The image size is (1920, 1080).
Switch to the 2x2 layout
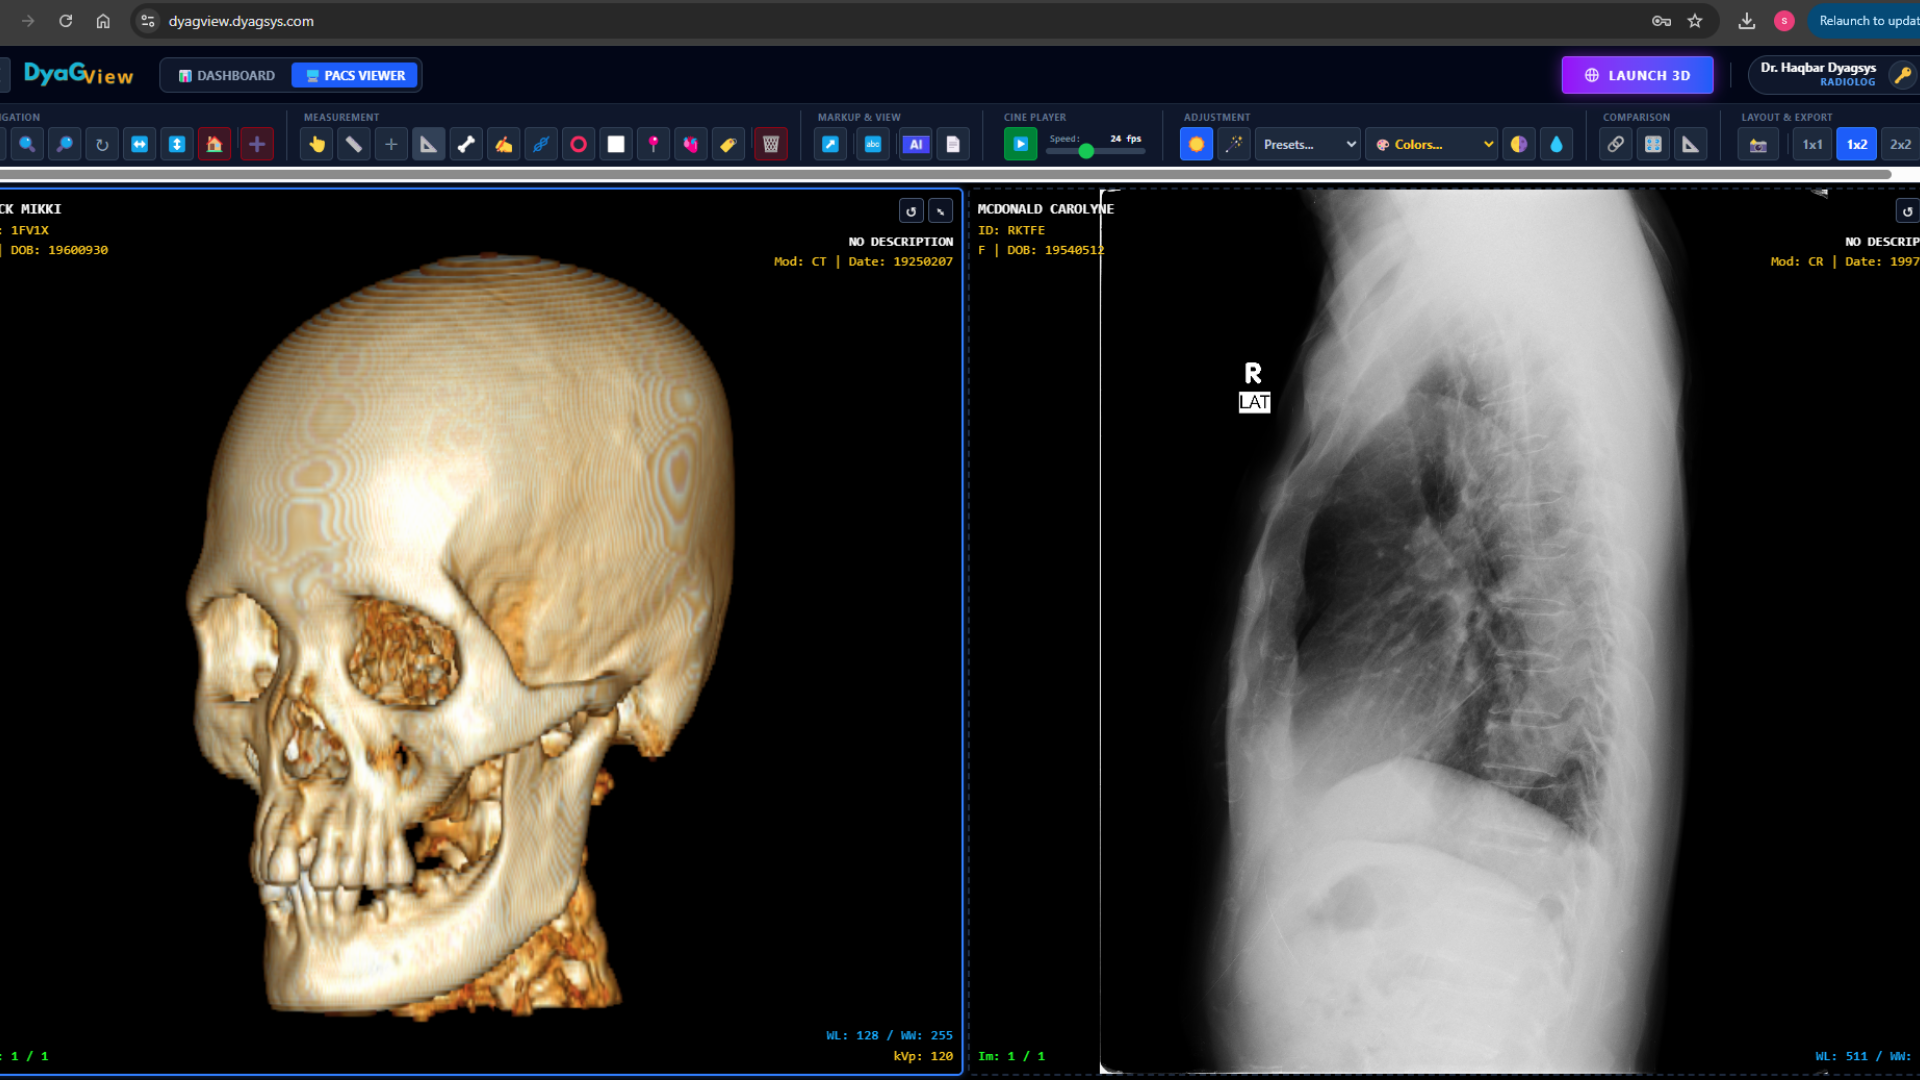click(x=1900, y=144)
